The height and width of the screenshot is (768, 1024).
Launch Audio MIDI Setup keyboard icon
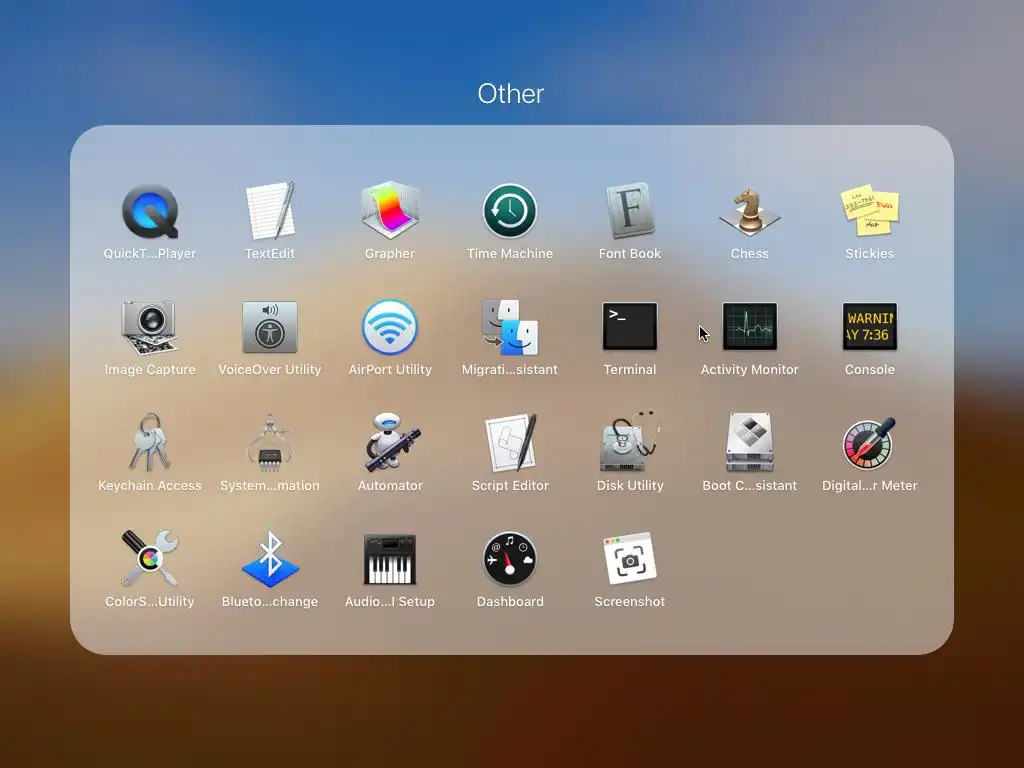pos(390,559)
